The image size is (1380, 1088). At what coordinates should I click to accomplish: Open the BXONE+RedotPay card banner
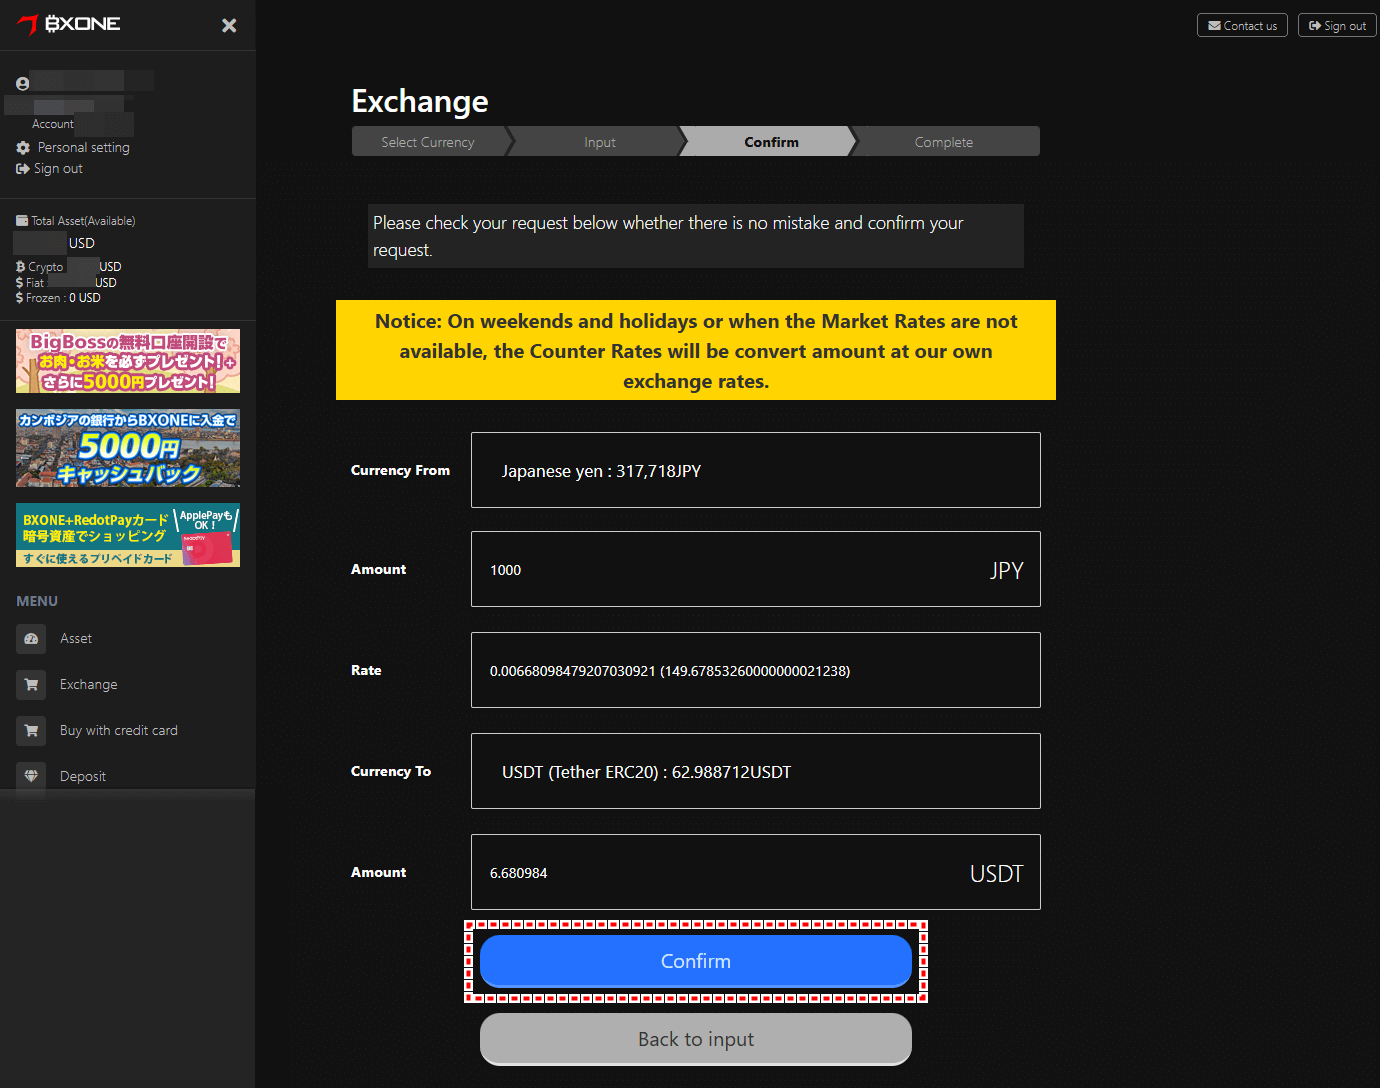128,535
